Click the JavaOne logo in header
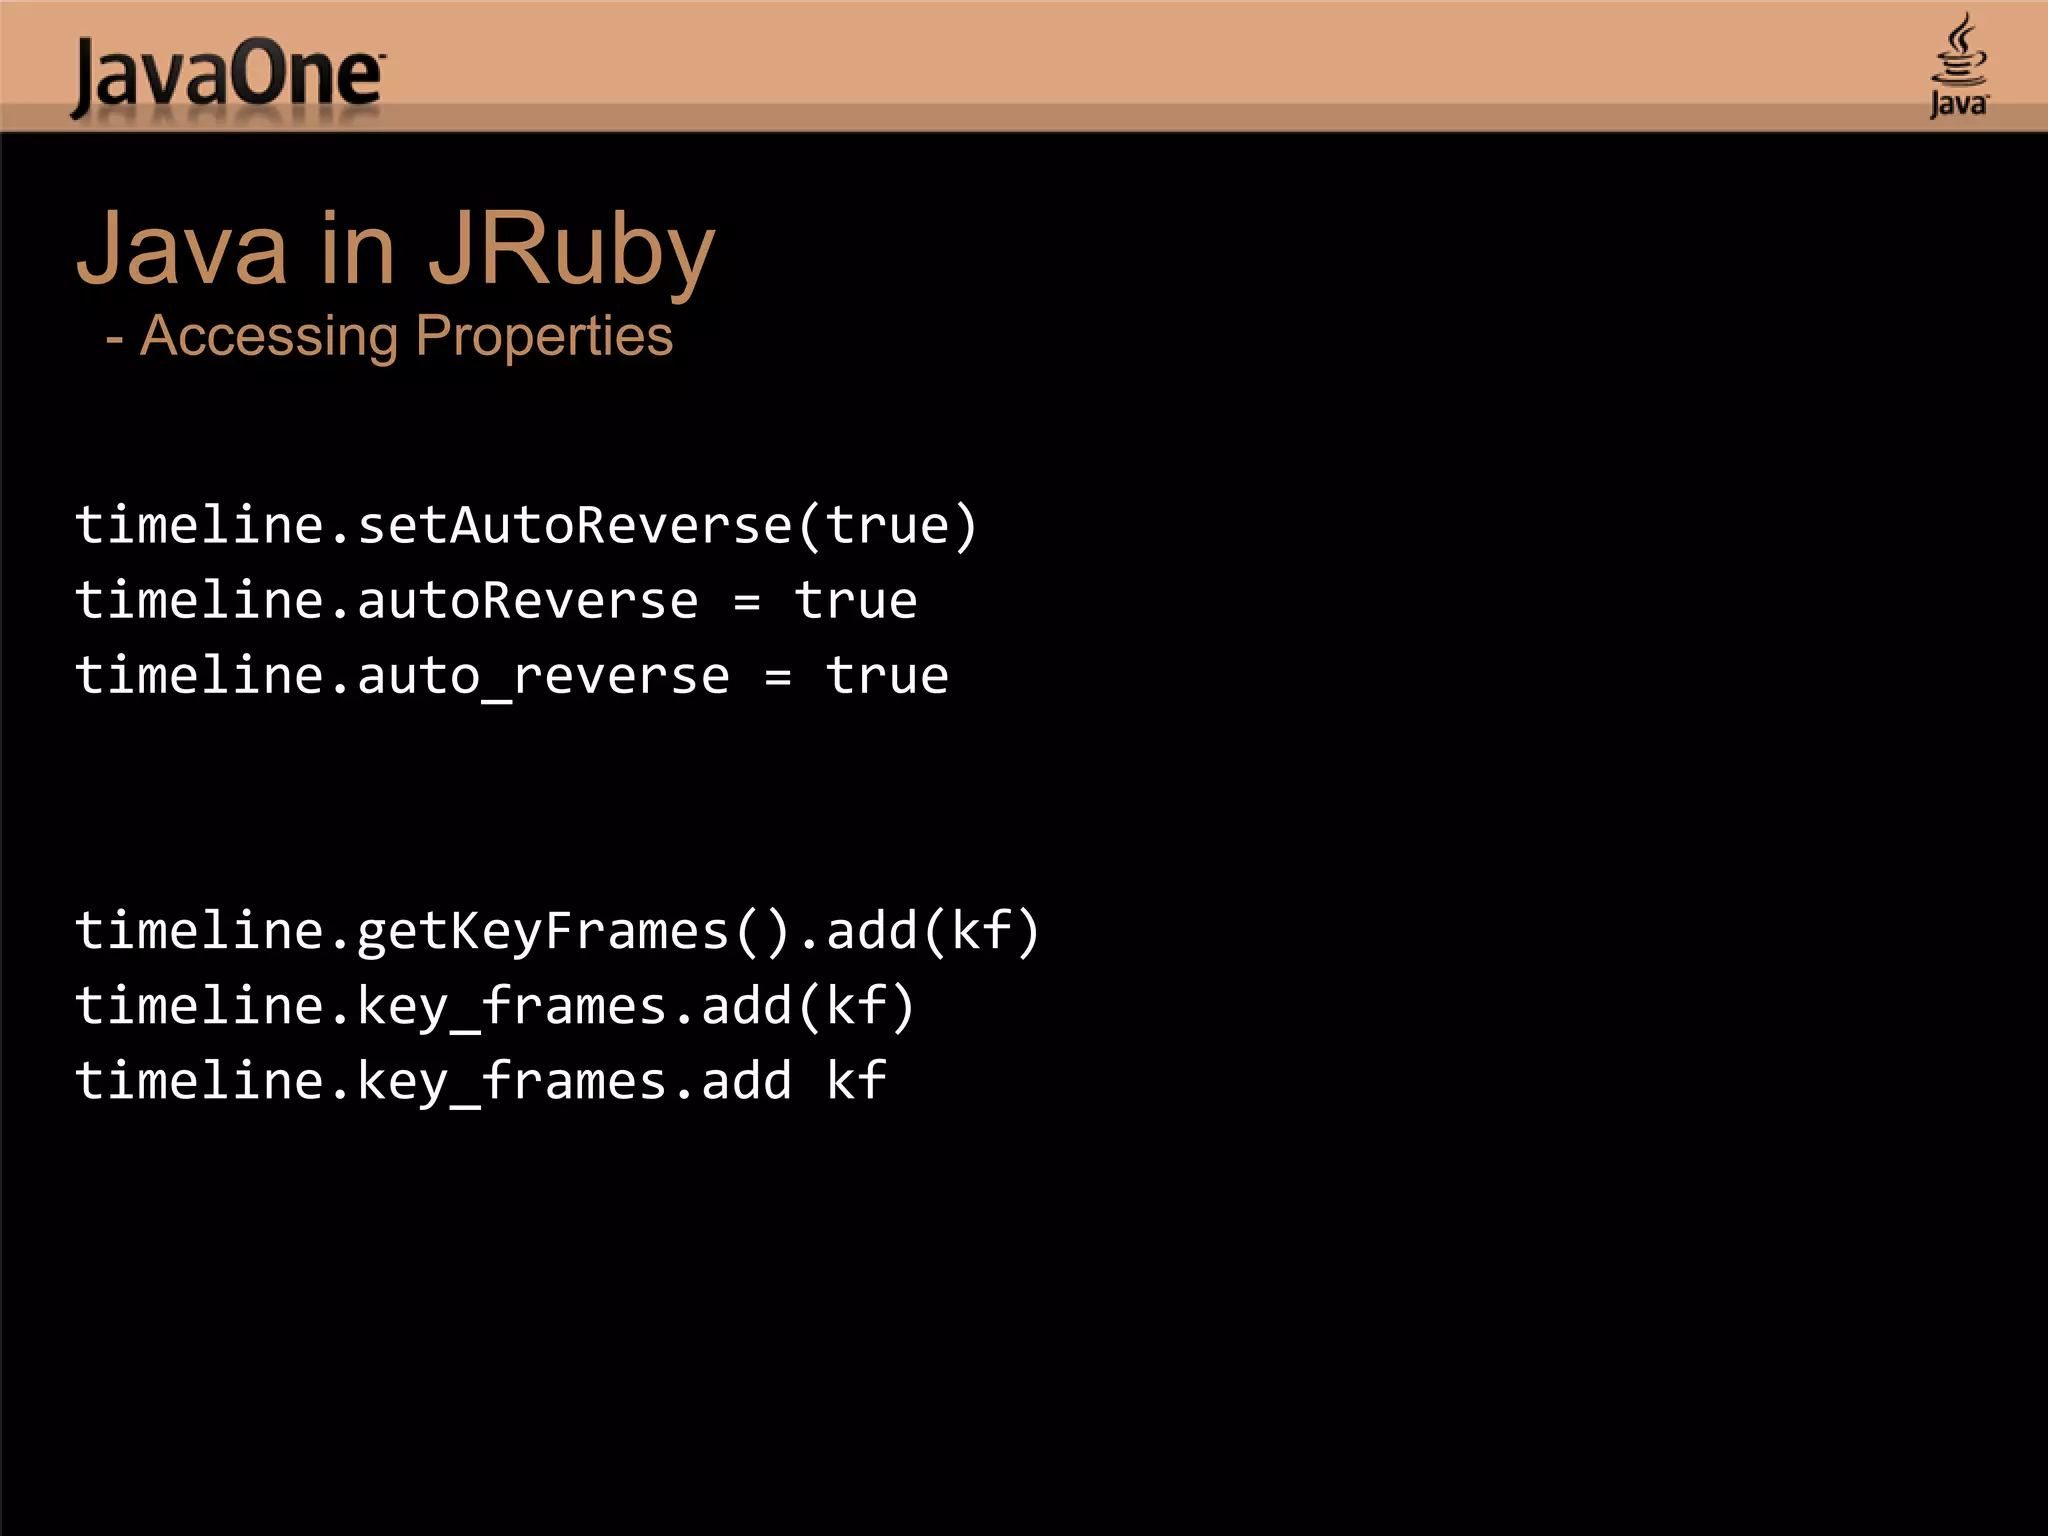The image size is (2048, 1536). [x=228, y=78]
